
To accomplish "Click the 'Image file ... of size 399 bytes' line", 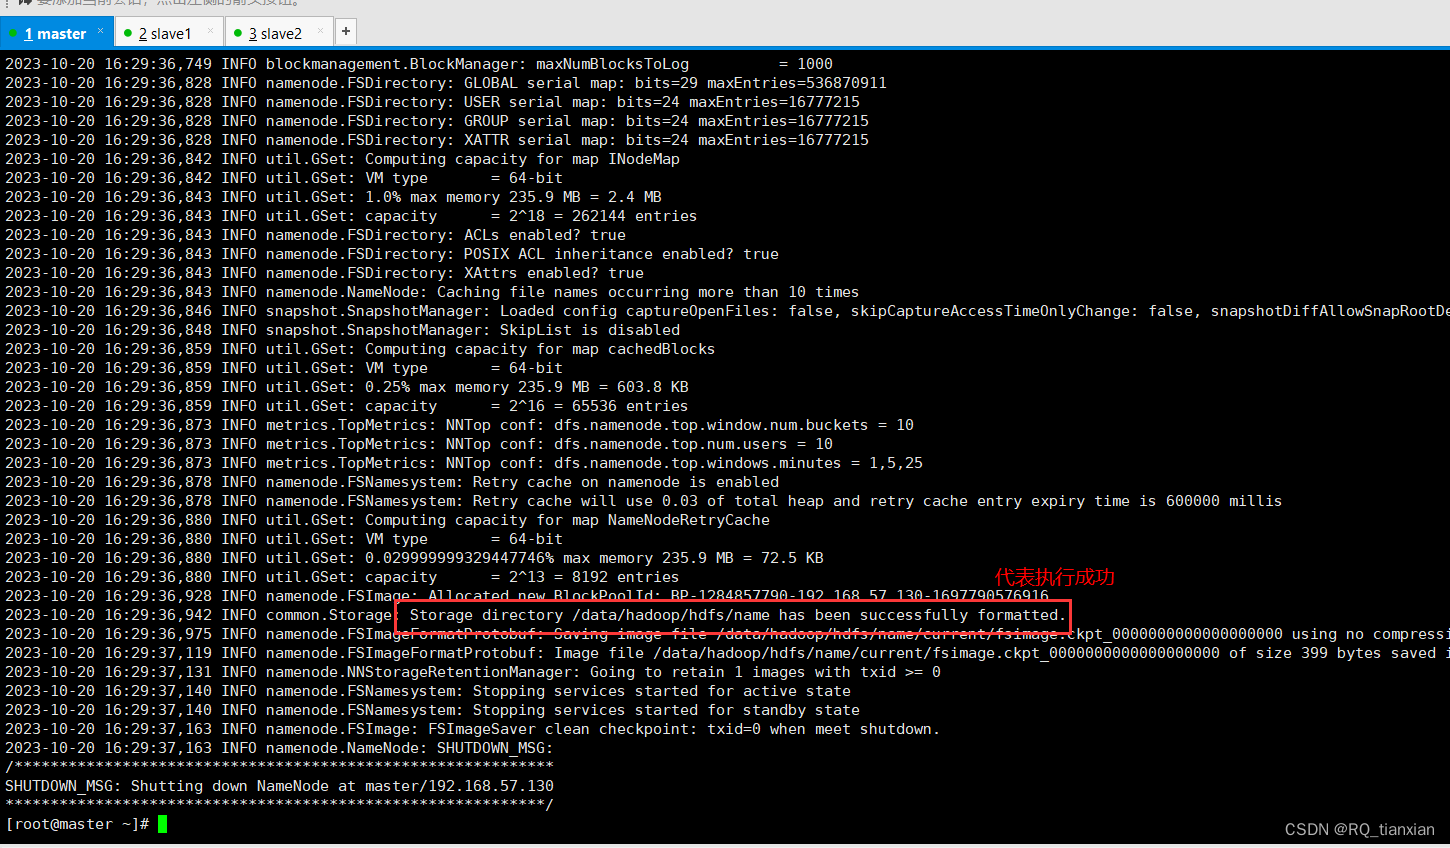I will (727, 653).
